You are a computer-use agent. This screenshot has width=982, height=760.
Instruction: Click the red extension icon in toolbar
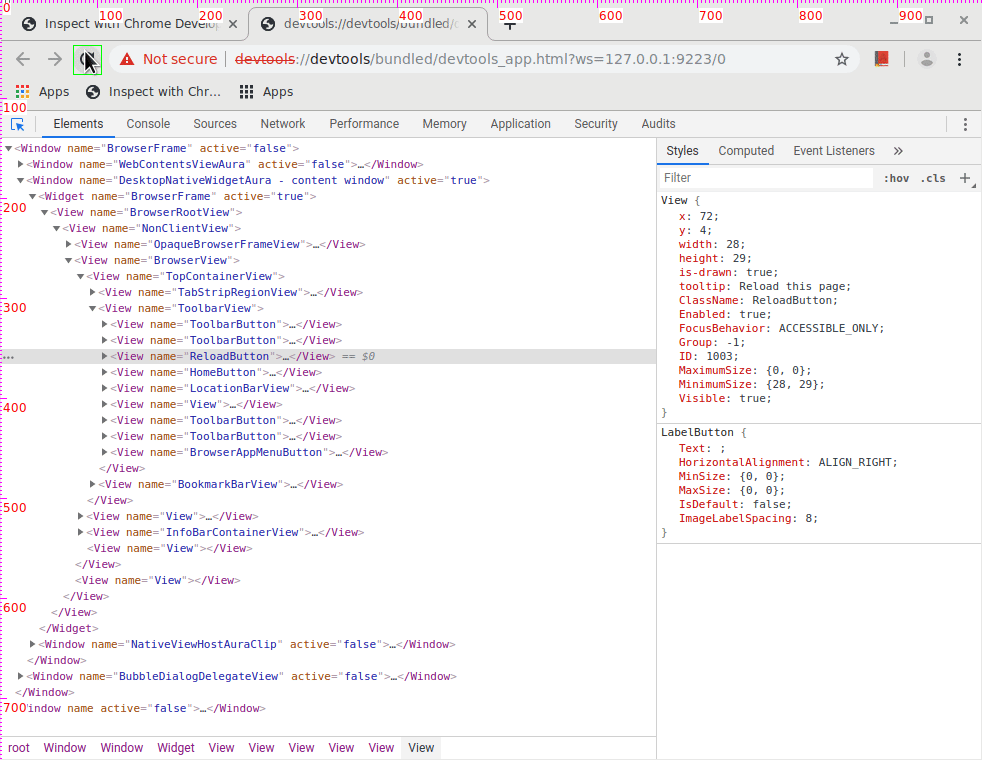click(881, 60)
